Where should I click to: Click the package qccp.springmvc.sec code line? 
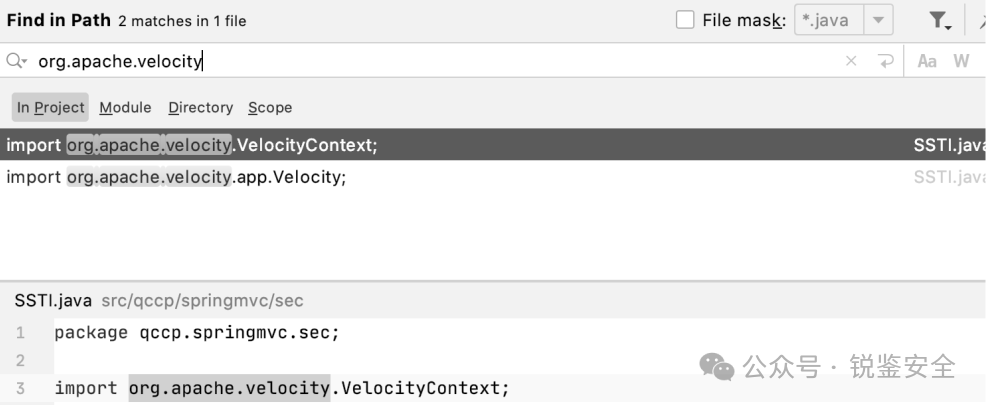click(197, 333)
